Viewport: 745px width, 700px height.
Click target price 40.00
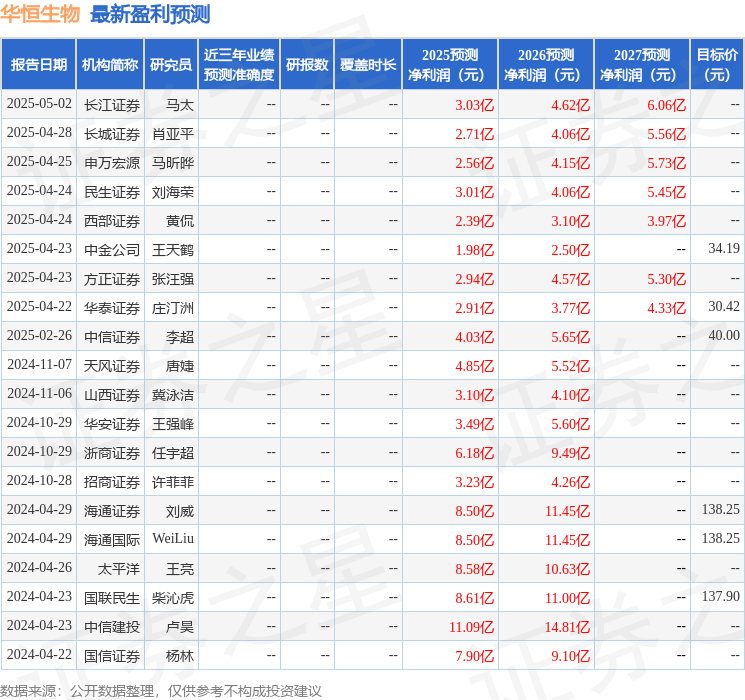724,335
